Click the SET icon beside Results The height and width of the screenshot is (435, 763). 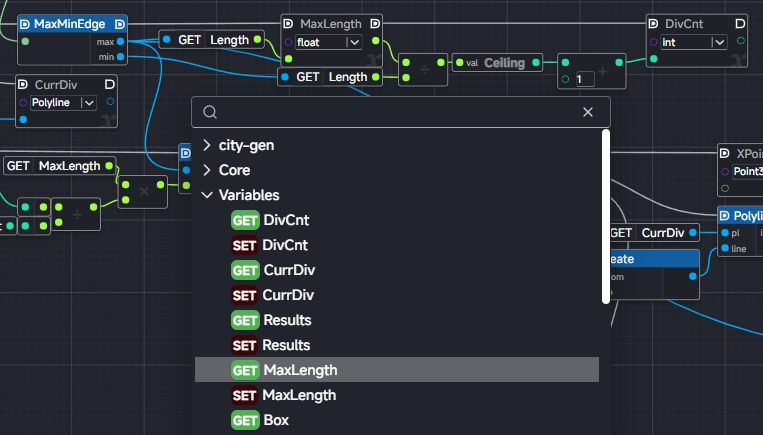(245, 345)
